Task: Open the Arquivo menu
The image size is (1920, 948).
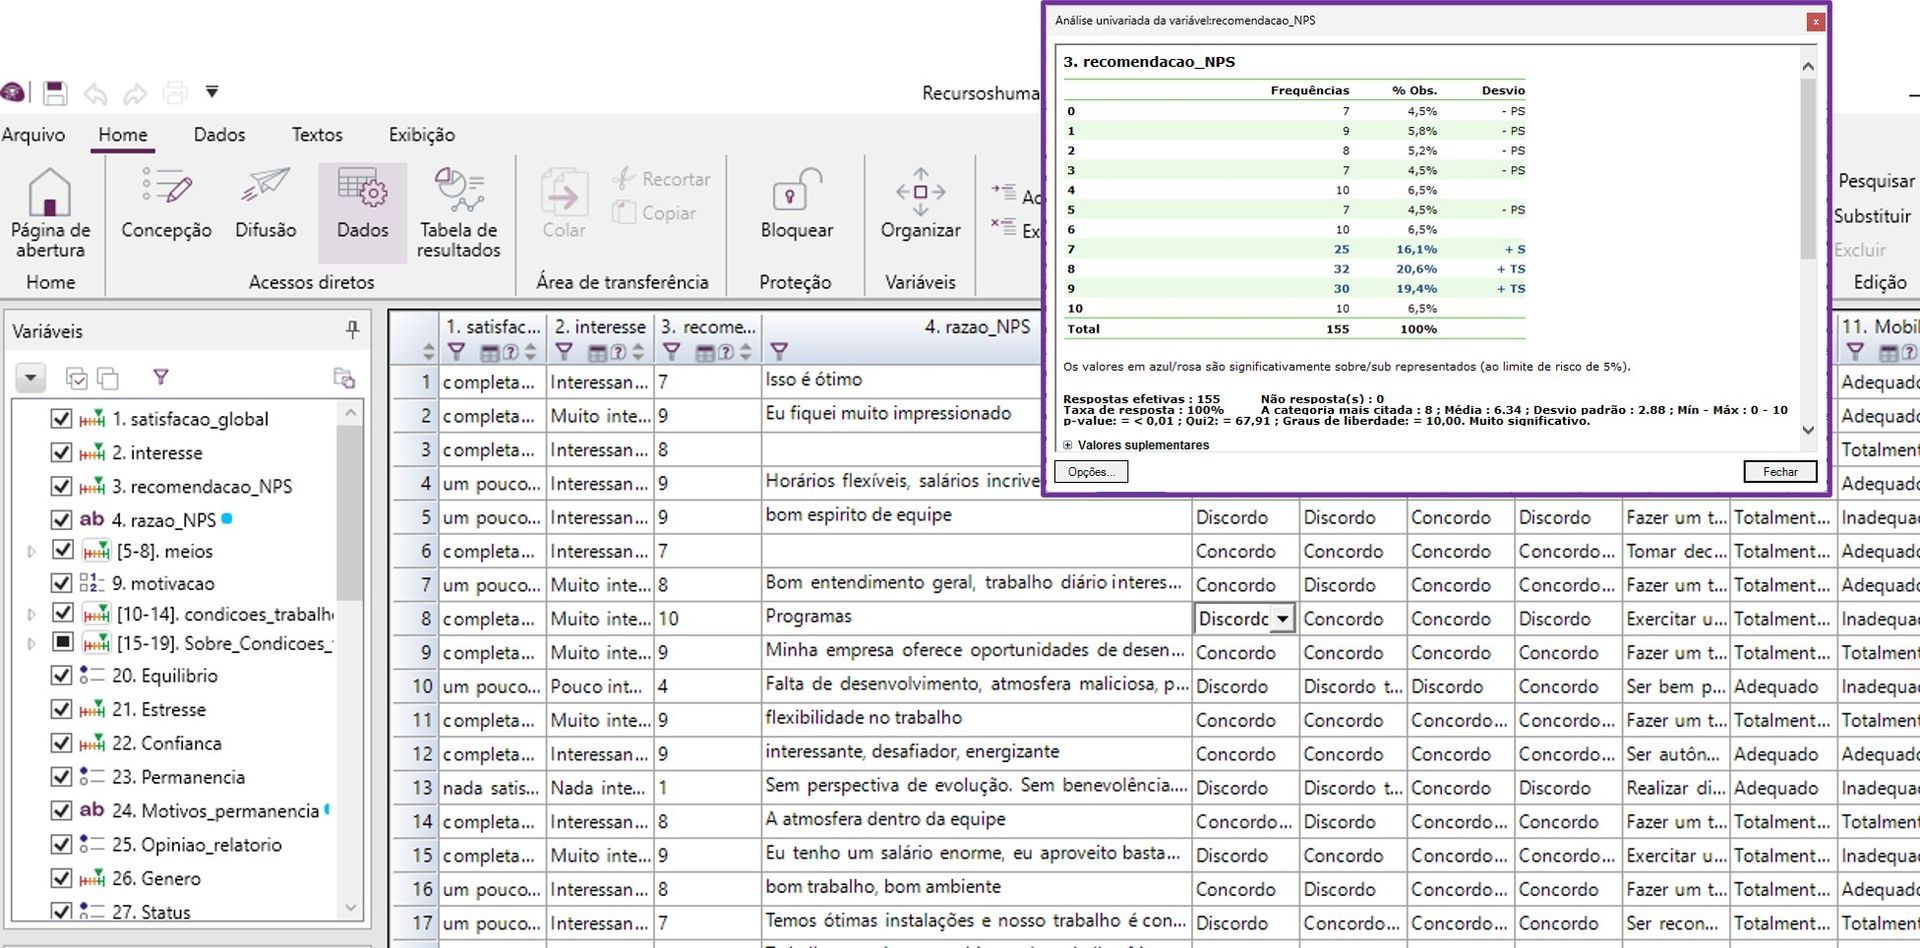Action: pos(33,135)
